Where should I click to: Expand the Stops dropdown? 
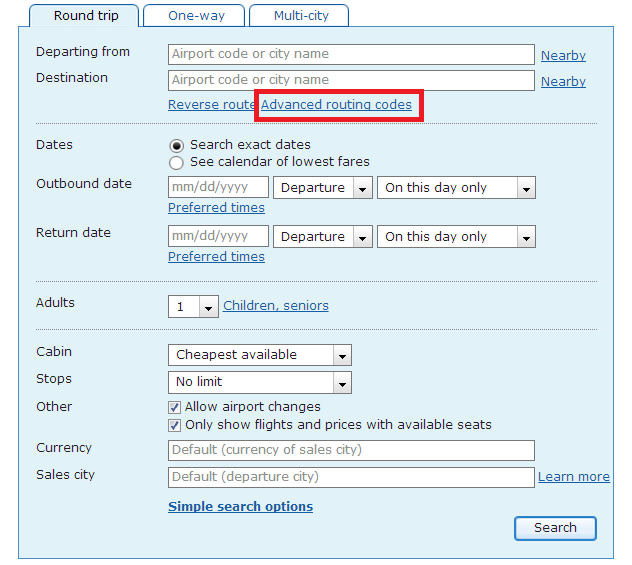point(259,382)
